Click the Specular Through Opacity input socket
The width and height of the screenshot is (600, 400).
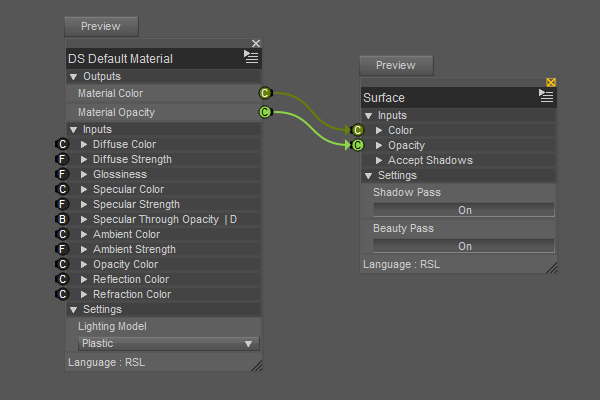pyautogui.click(x=62, y=219)
